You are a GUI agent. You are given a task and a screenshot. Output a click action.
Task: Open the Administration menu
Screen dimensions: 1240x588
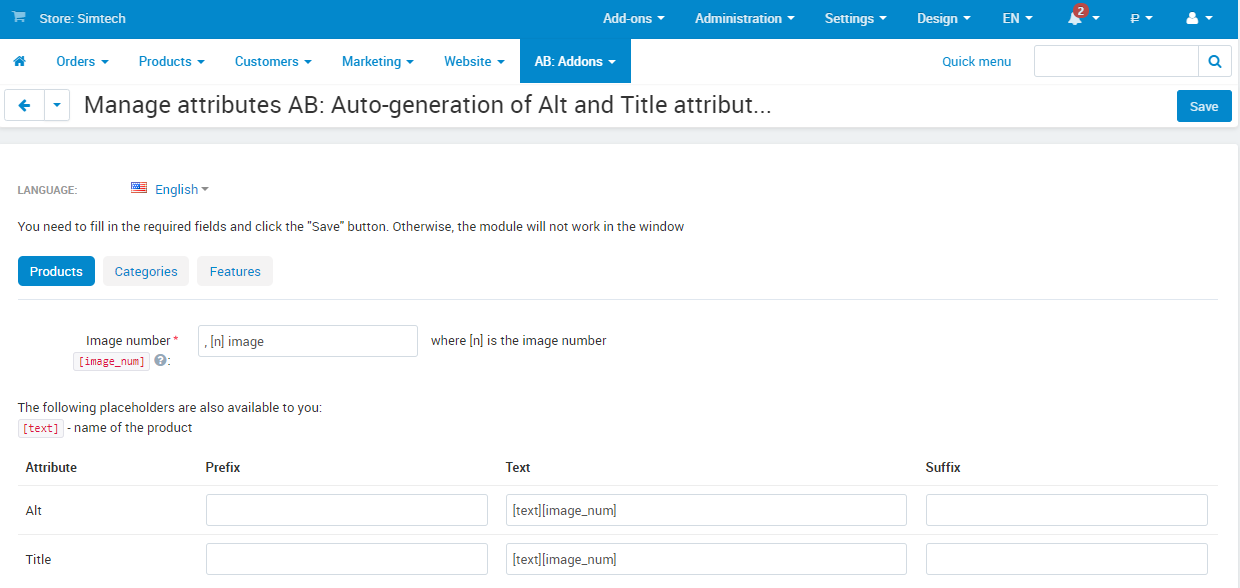pyautogui.click(x=744, y=18)
